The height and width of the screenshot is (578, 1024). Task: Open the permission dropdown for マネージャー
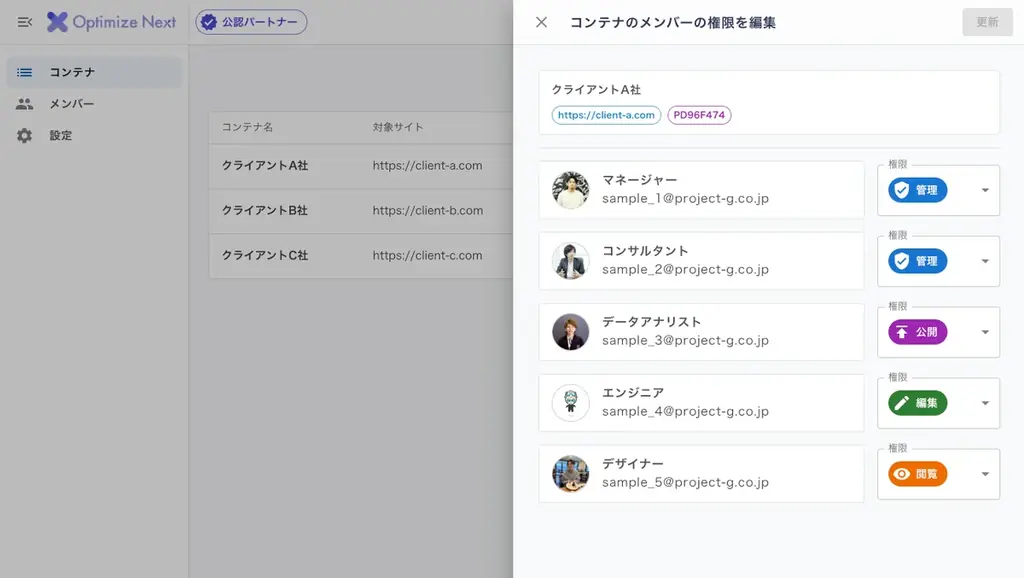pos(984,190)
